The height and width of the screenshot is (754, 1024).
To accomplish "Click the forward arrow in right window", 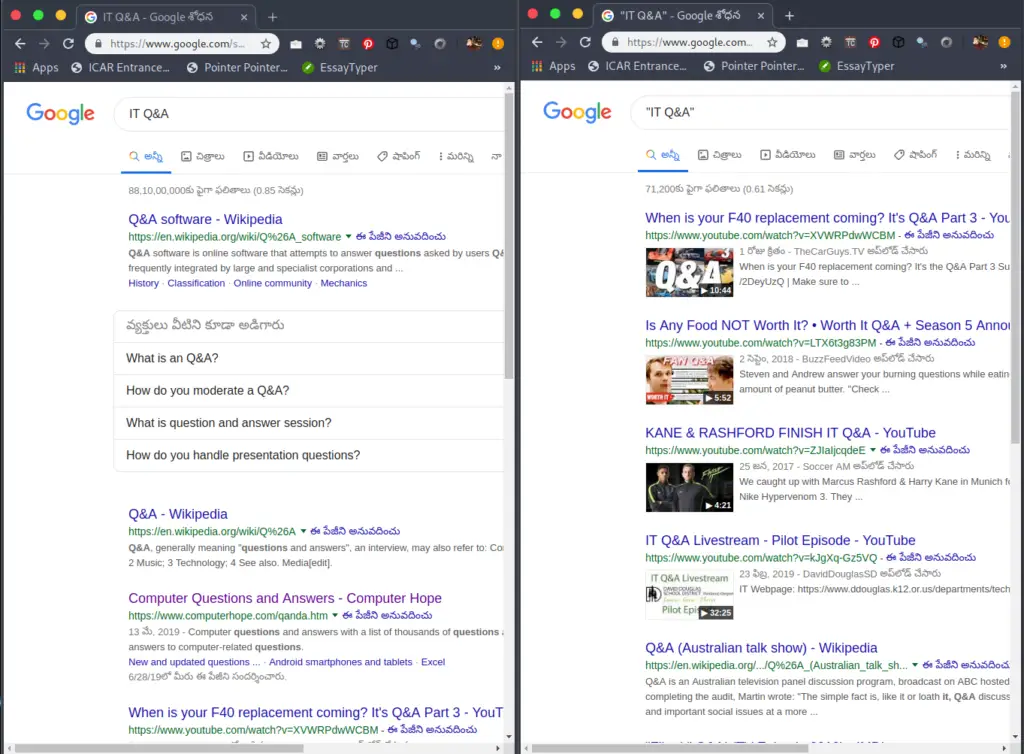I will (561, 42).
